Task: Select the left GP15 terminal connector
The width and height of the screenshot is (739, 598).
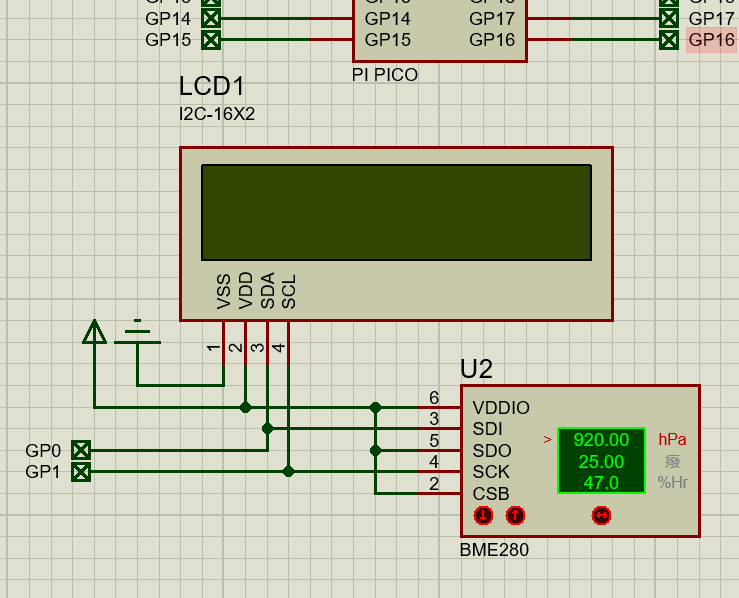Action: point(211,40)
